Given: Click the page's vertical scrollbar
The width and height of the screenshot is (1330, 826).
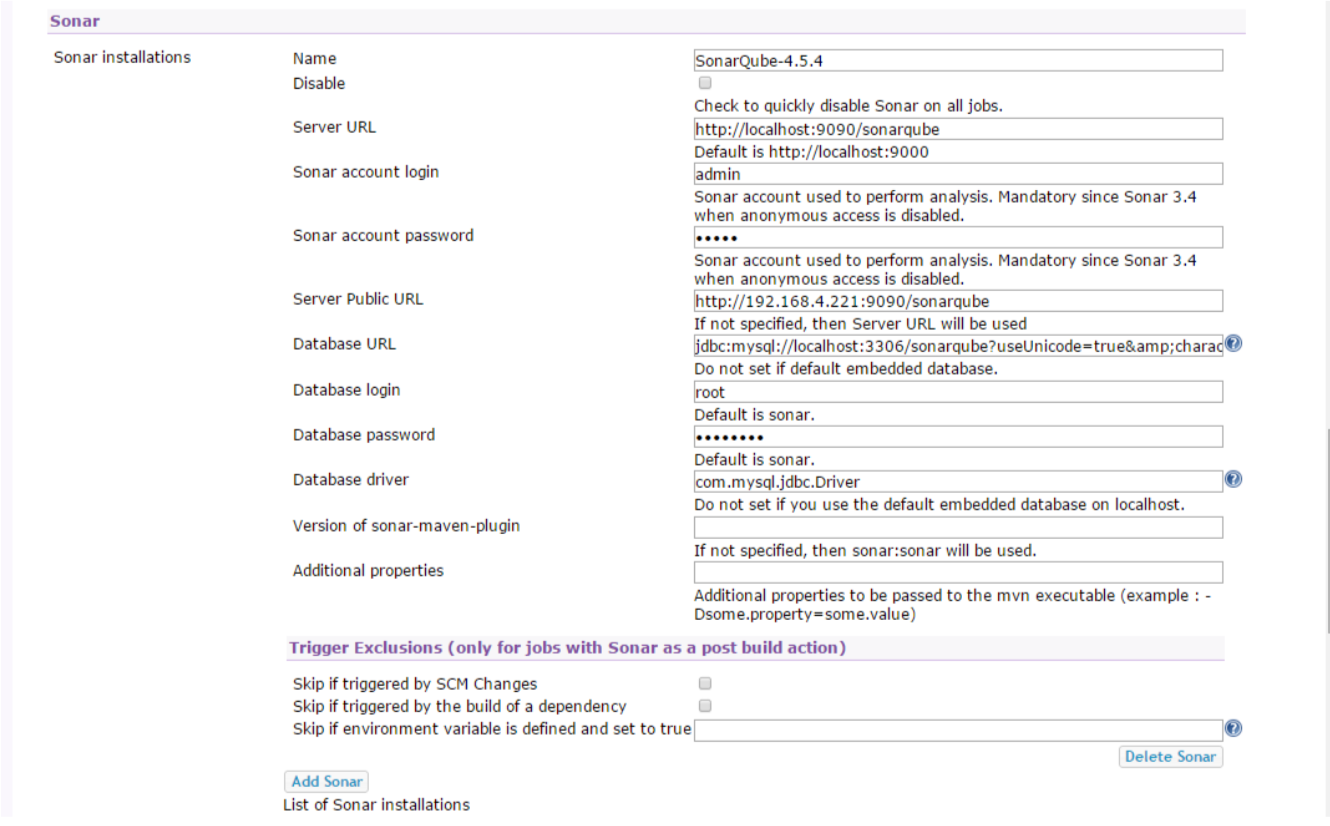Looking at the screenshot, I should click(1327, 530).
